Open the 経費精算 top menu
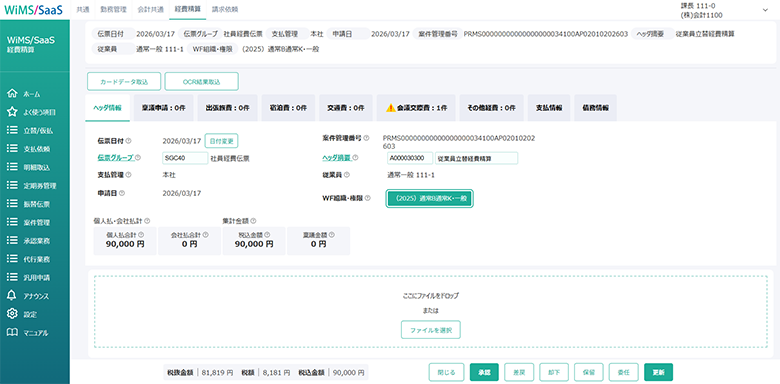Image resolution: width=780 pixels, height=384 pixels. coord(187,9)
